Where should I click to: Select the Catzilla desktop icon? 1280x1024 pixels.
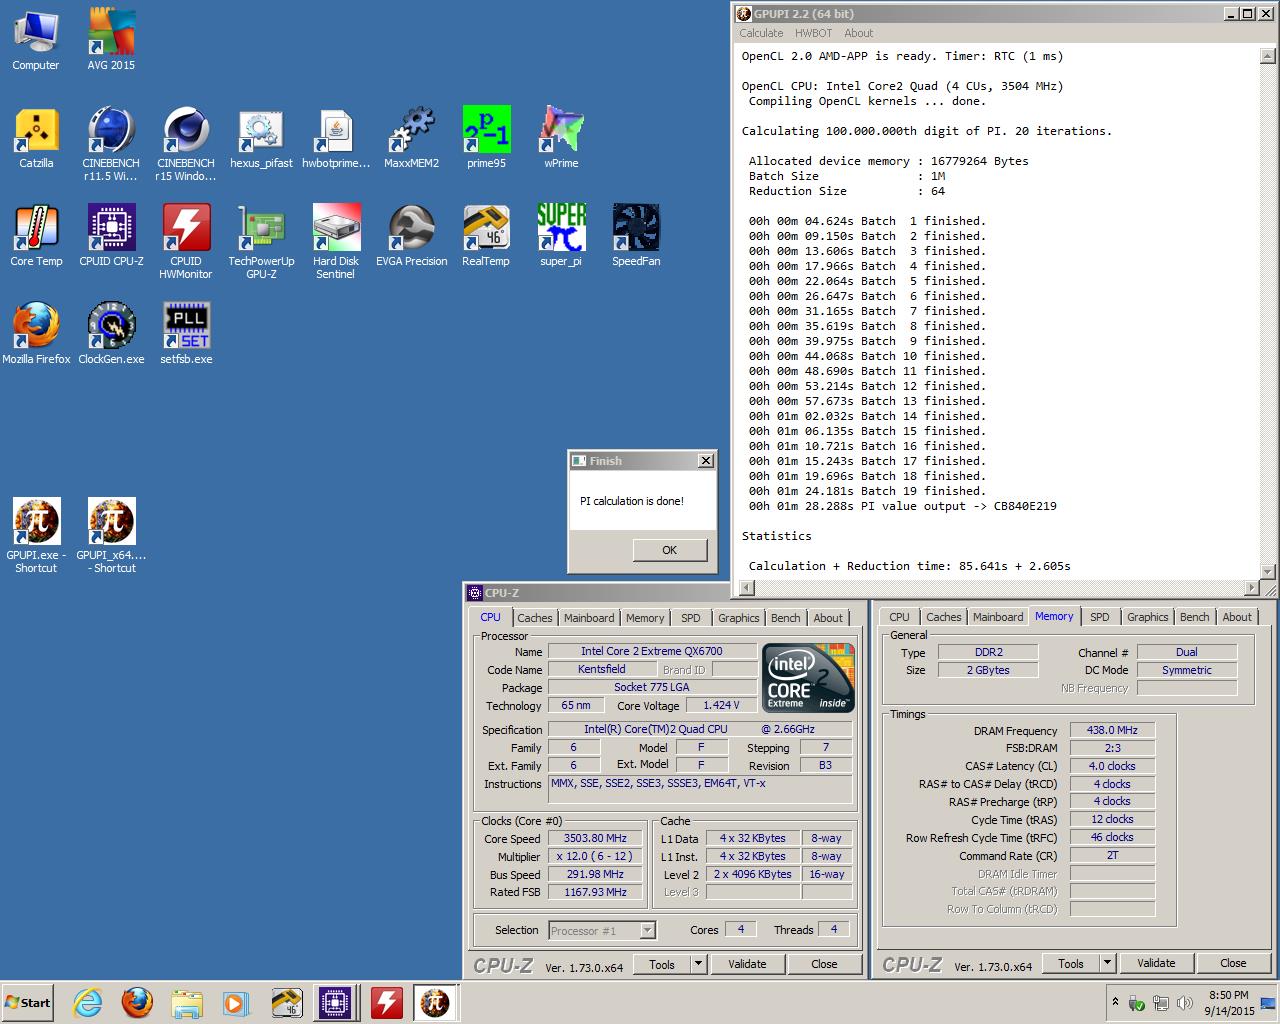tap(36, 138)
